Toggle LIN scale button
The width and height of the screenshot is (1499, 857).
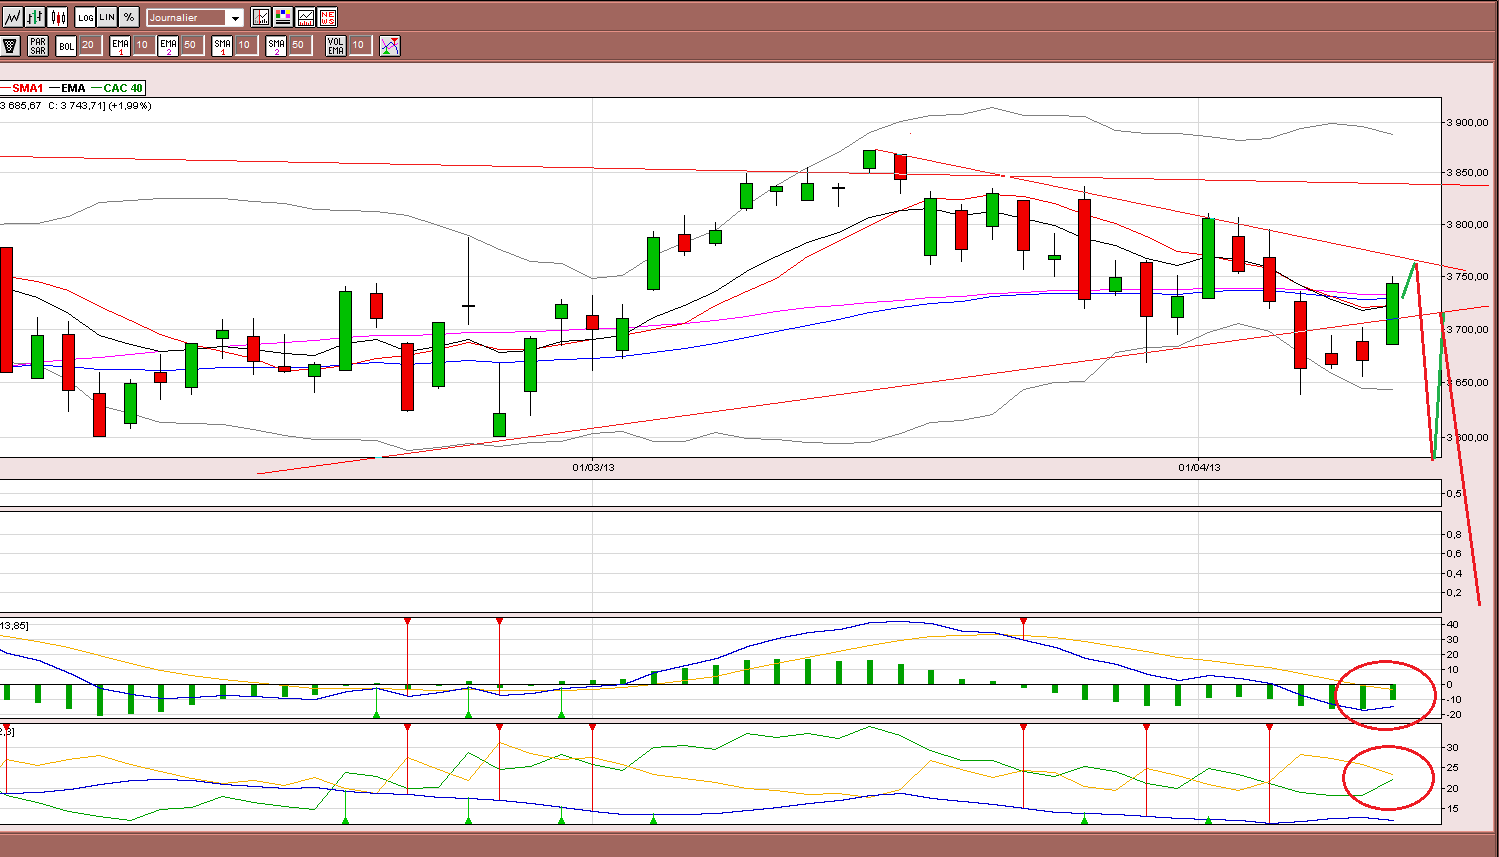click(x=107, y=17)
